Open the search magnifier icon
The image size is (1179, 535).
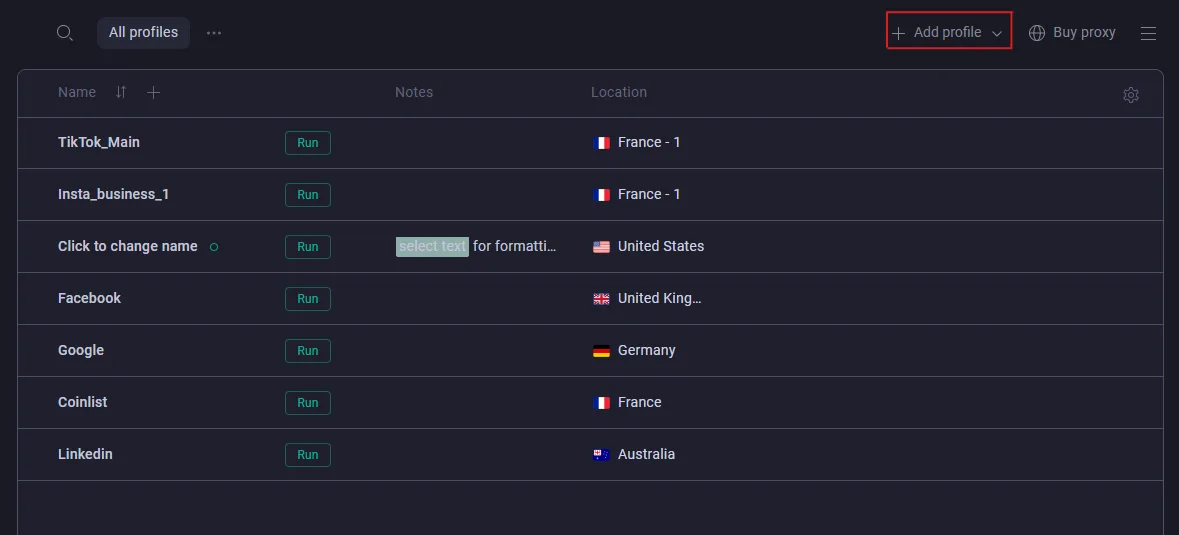point(65,33)
